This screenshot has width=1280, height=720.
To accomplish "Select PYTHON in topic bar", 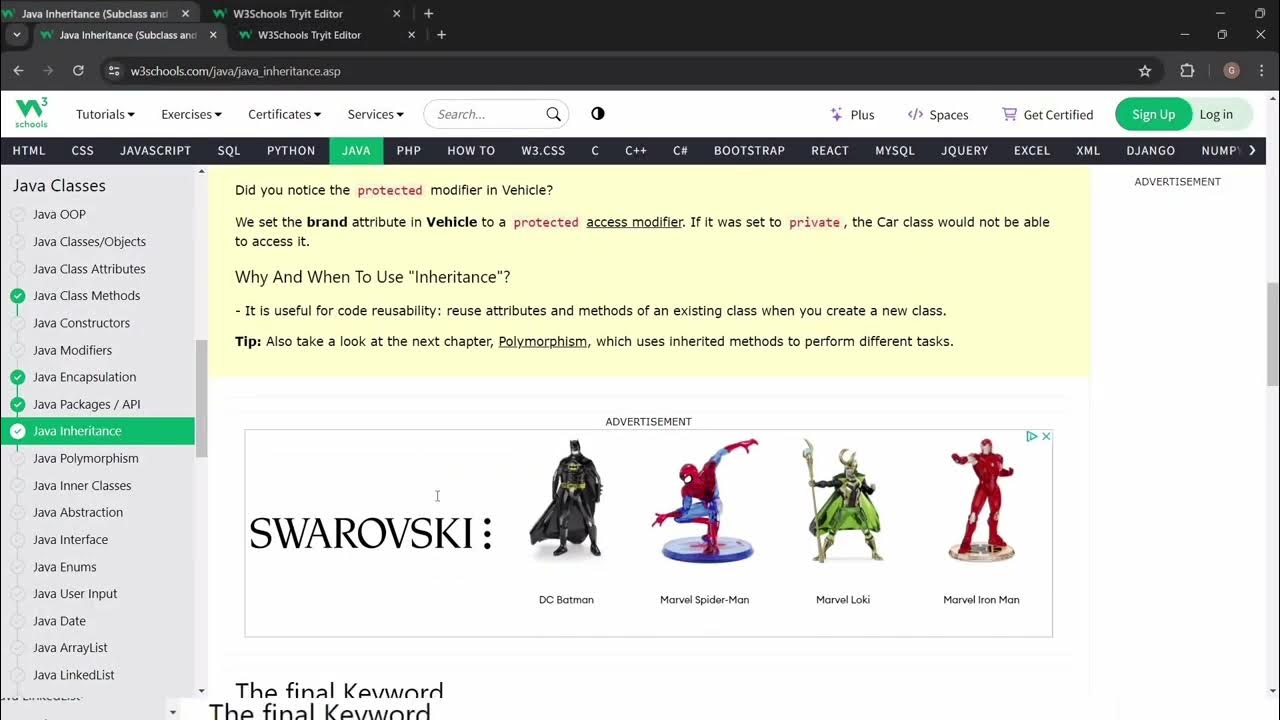I will tap(291, 150).
